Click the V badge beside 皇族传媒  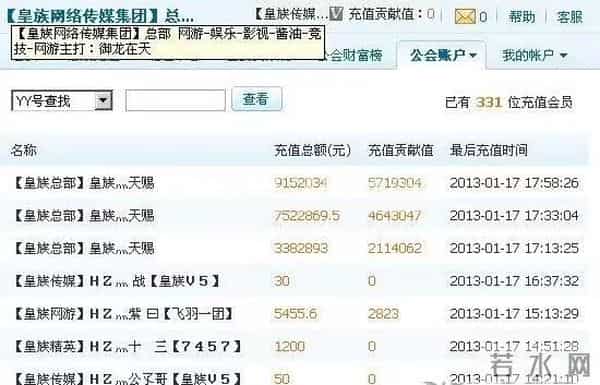[336, 14]
